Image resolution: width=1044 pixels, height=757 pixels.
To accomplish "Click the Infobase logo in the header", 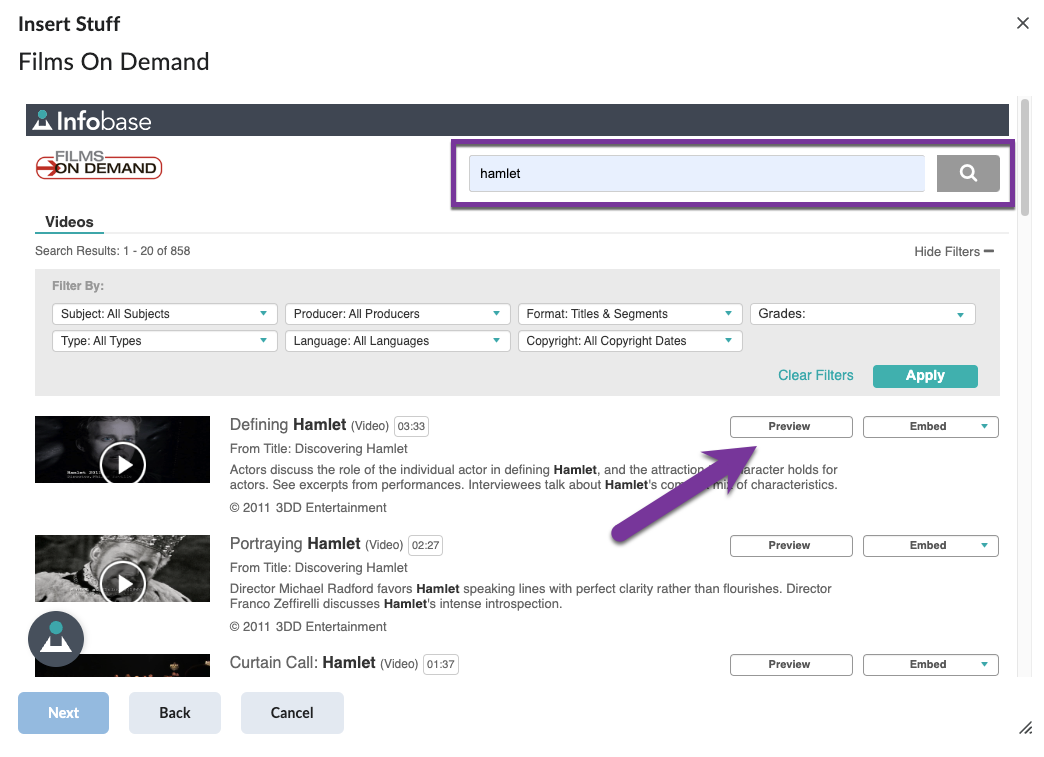I will click(91, 120).
